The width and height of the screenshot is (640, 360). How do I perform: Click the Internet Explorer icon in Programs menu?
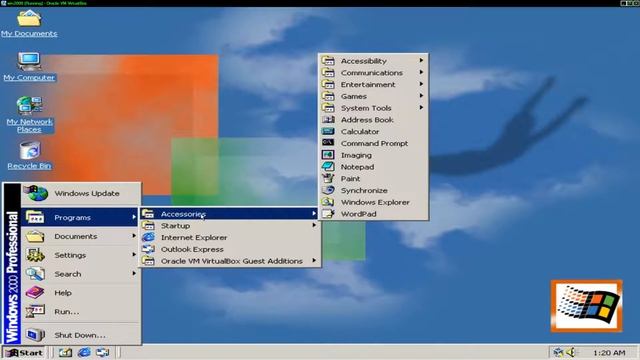pyautogui.click(x=148, y=237)
